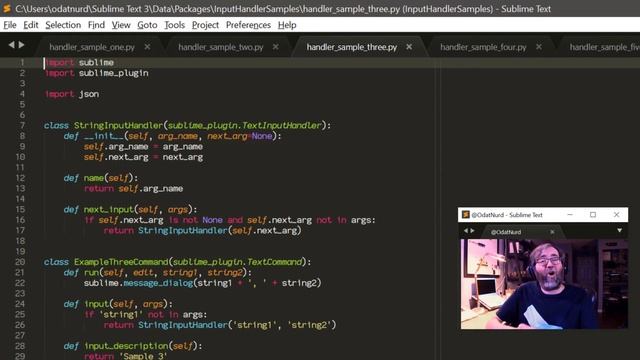Close the handler_sample_two.py tab
This screenshot has width=640, height=360.
pyautogui.click(x=276, y=47)
